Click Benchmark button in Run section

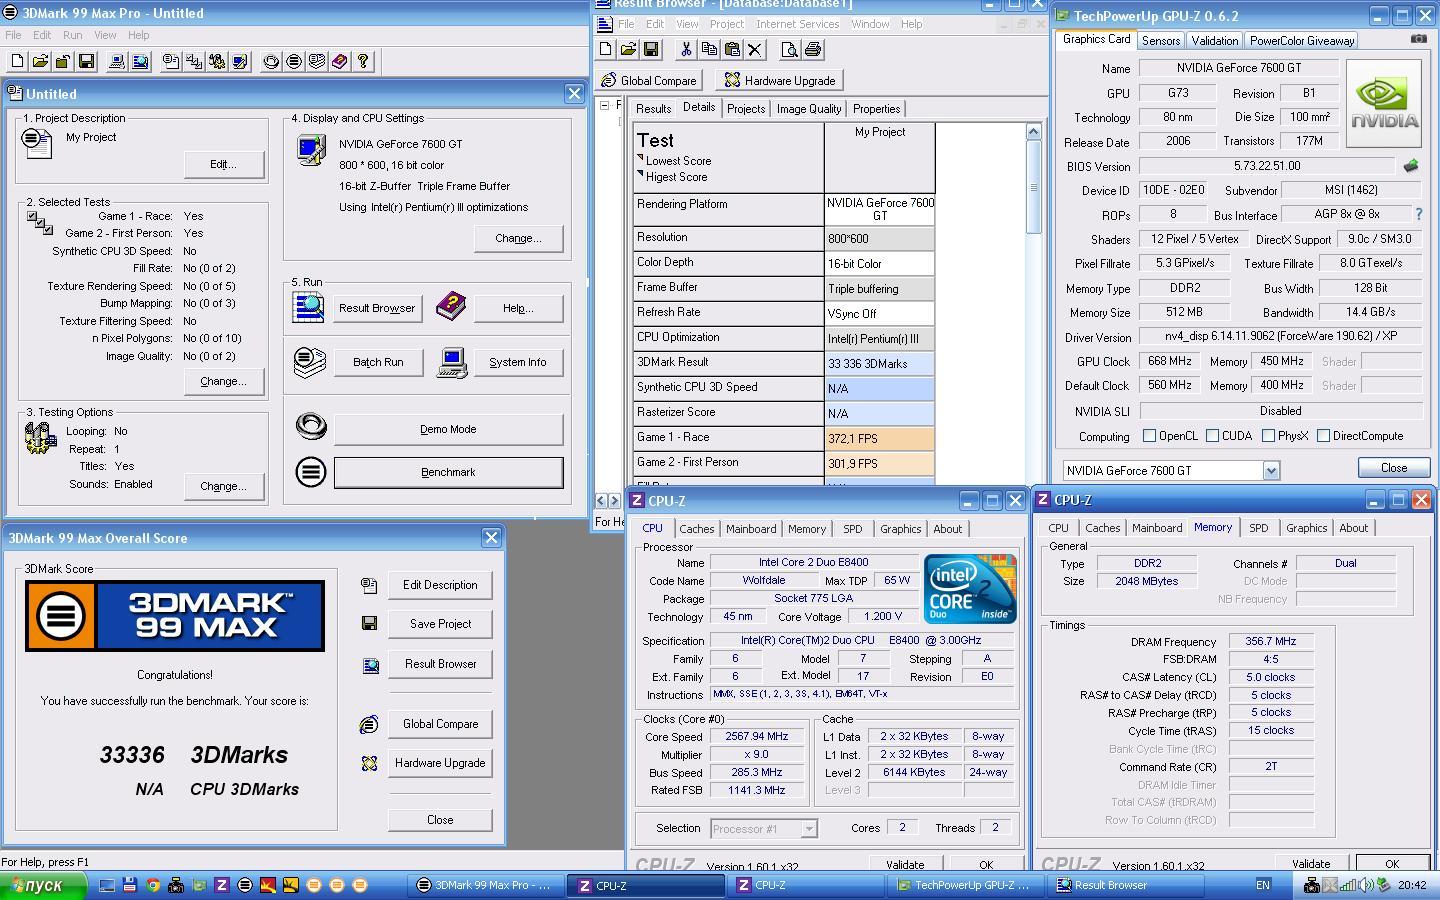tap(448, 472)
